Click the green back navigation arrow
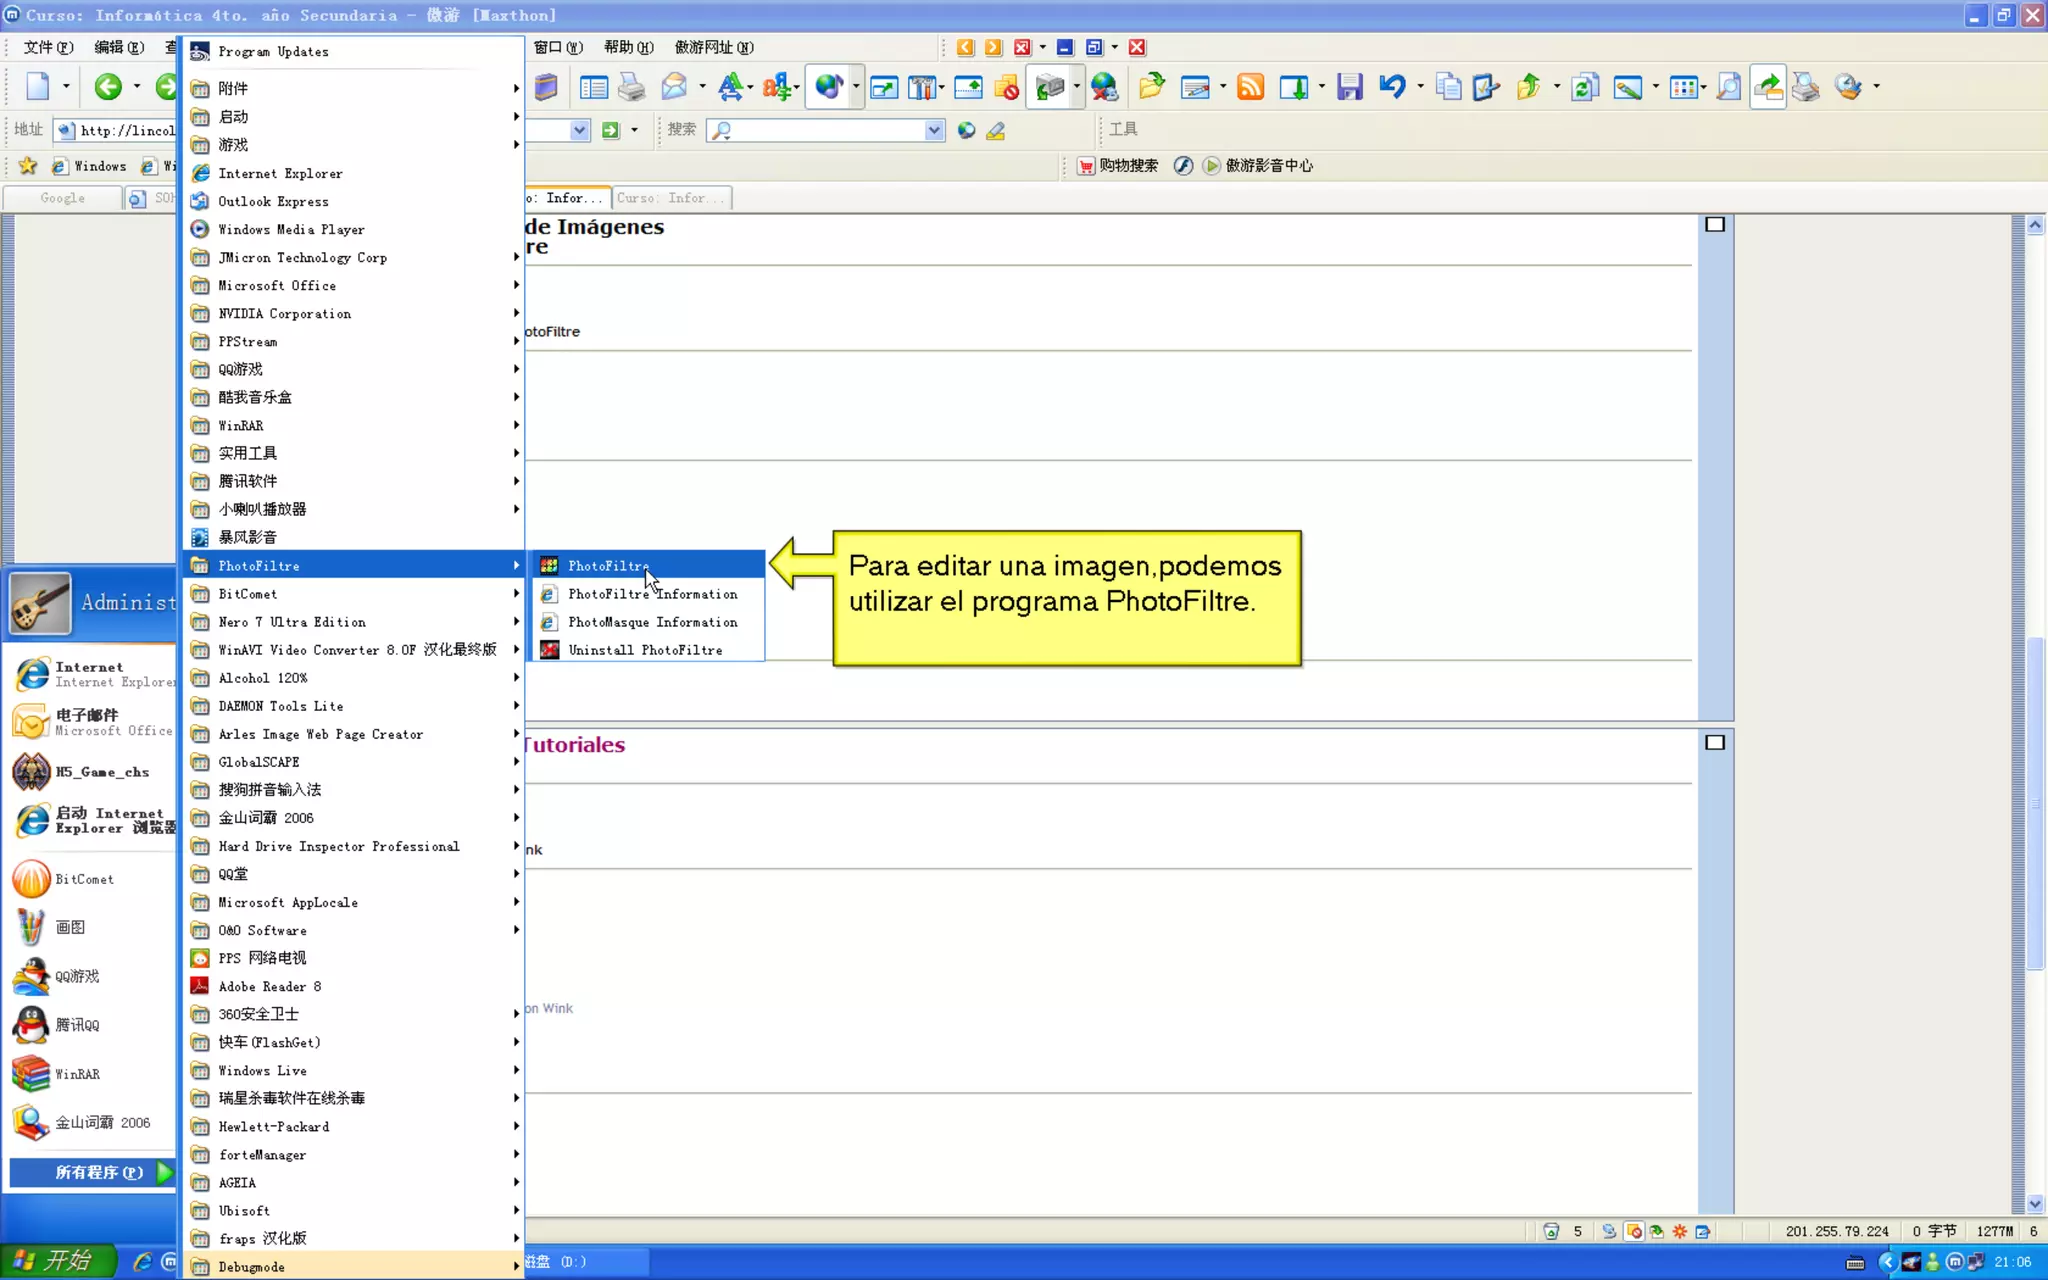The width and height of the screenshot is (2048, 1280). (x=108, y=87)
